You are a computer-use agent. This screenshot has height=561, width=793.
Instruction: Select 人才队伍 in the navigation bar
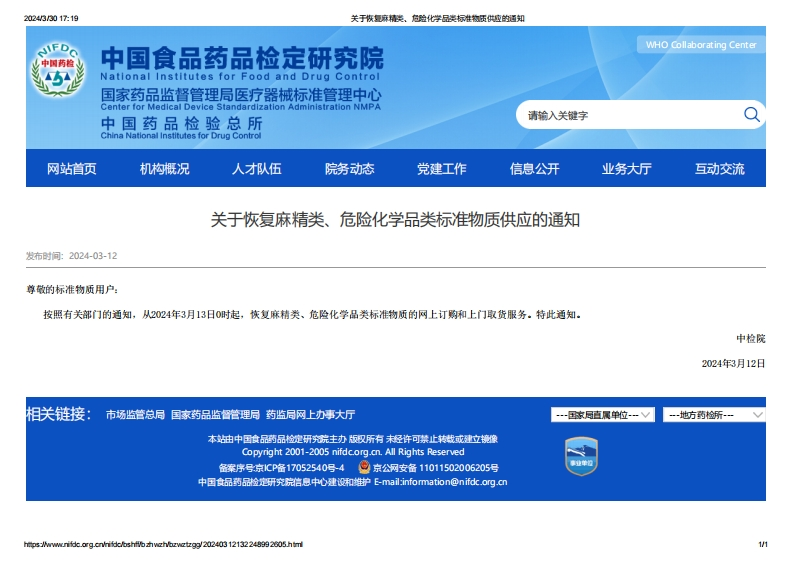(x=257, y=169)
